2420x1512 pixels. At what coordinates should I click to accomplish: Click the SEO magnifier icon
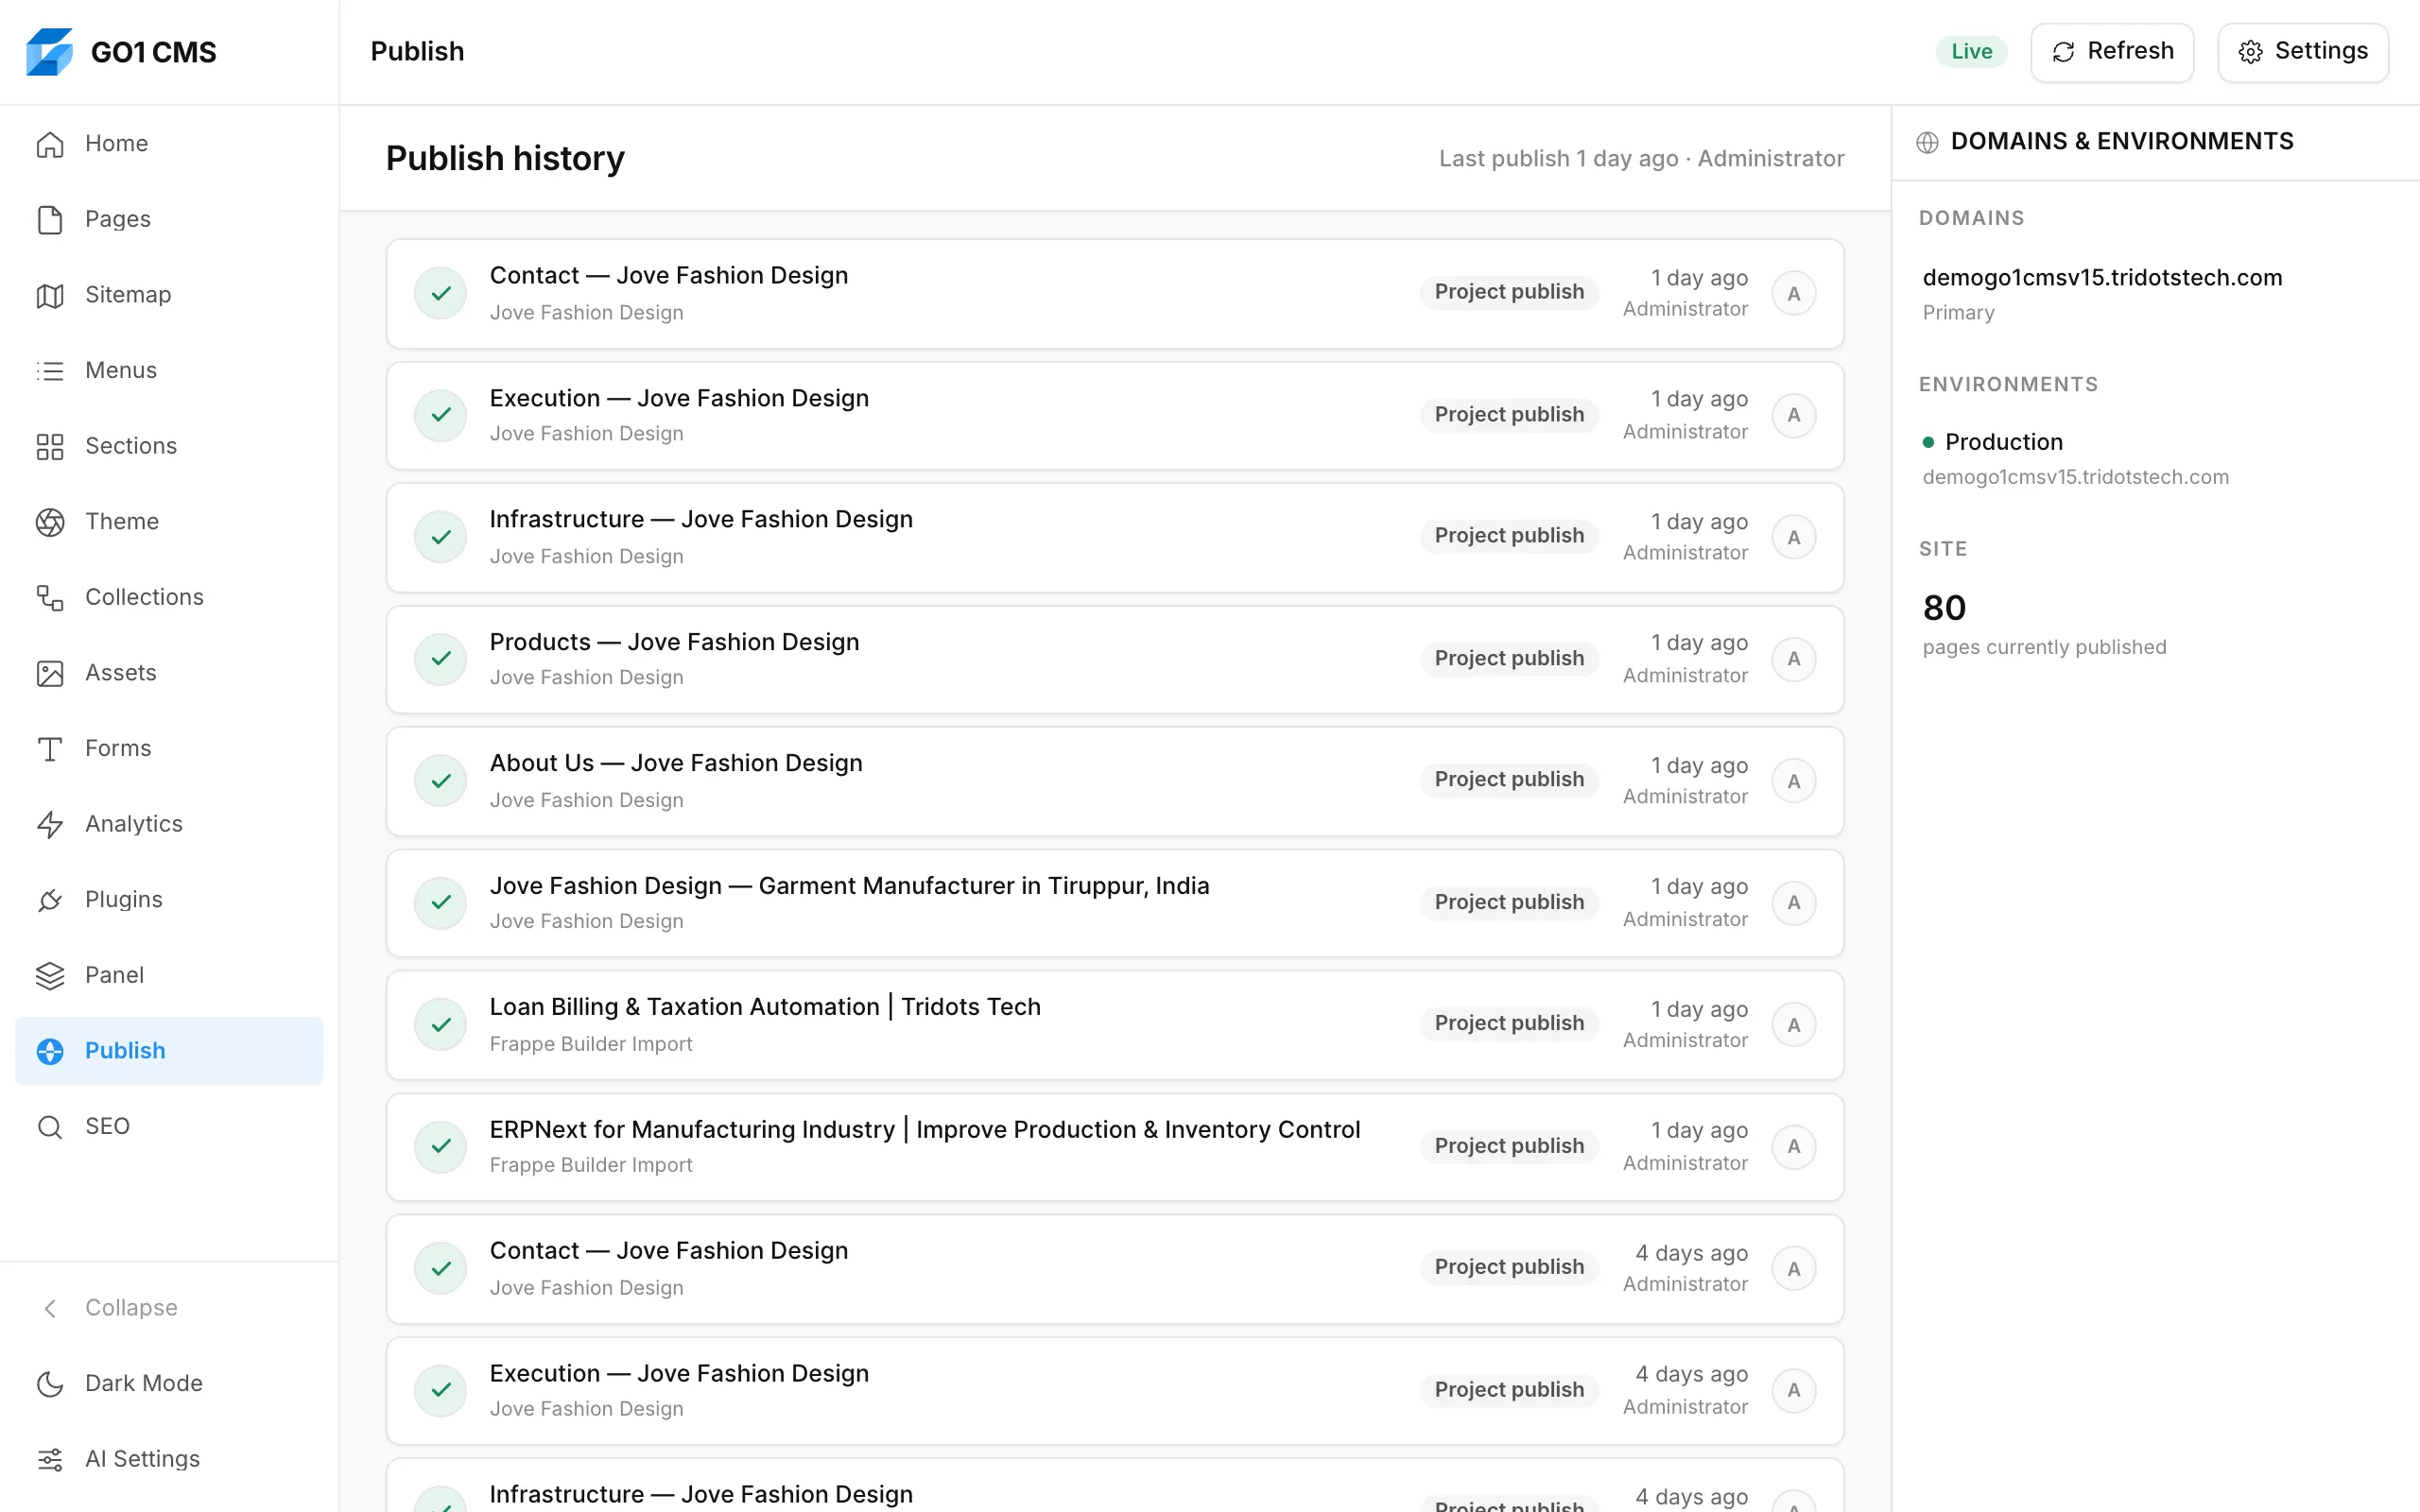pyautogui.click(x=50, y=1127)
